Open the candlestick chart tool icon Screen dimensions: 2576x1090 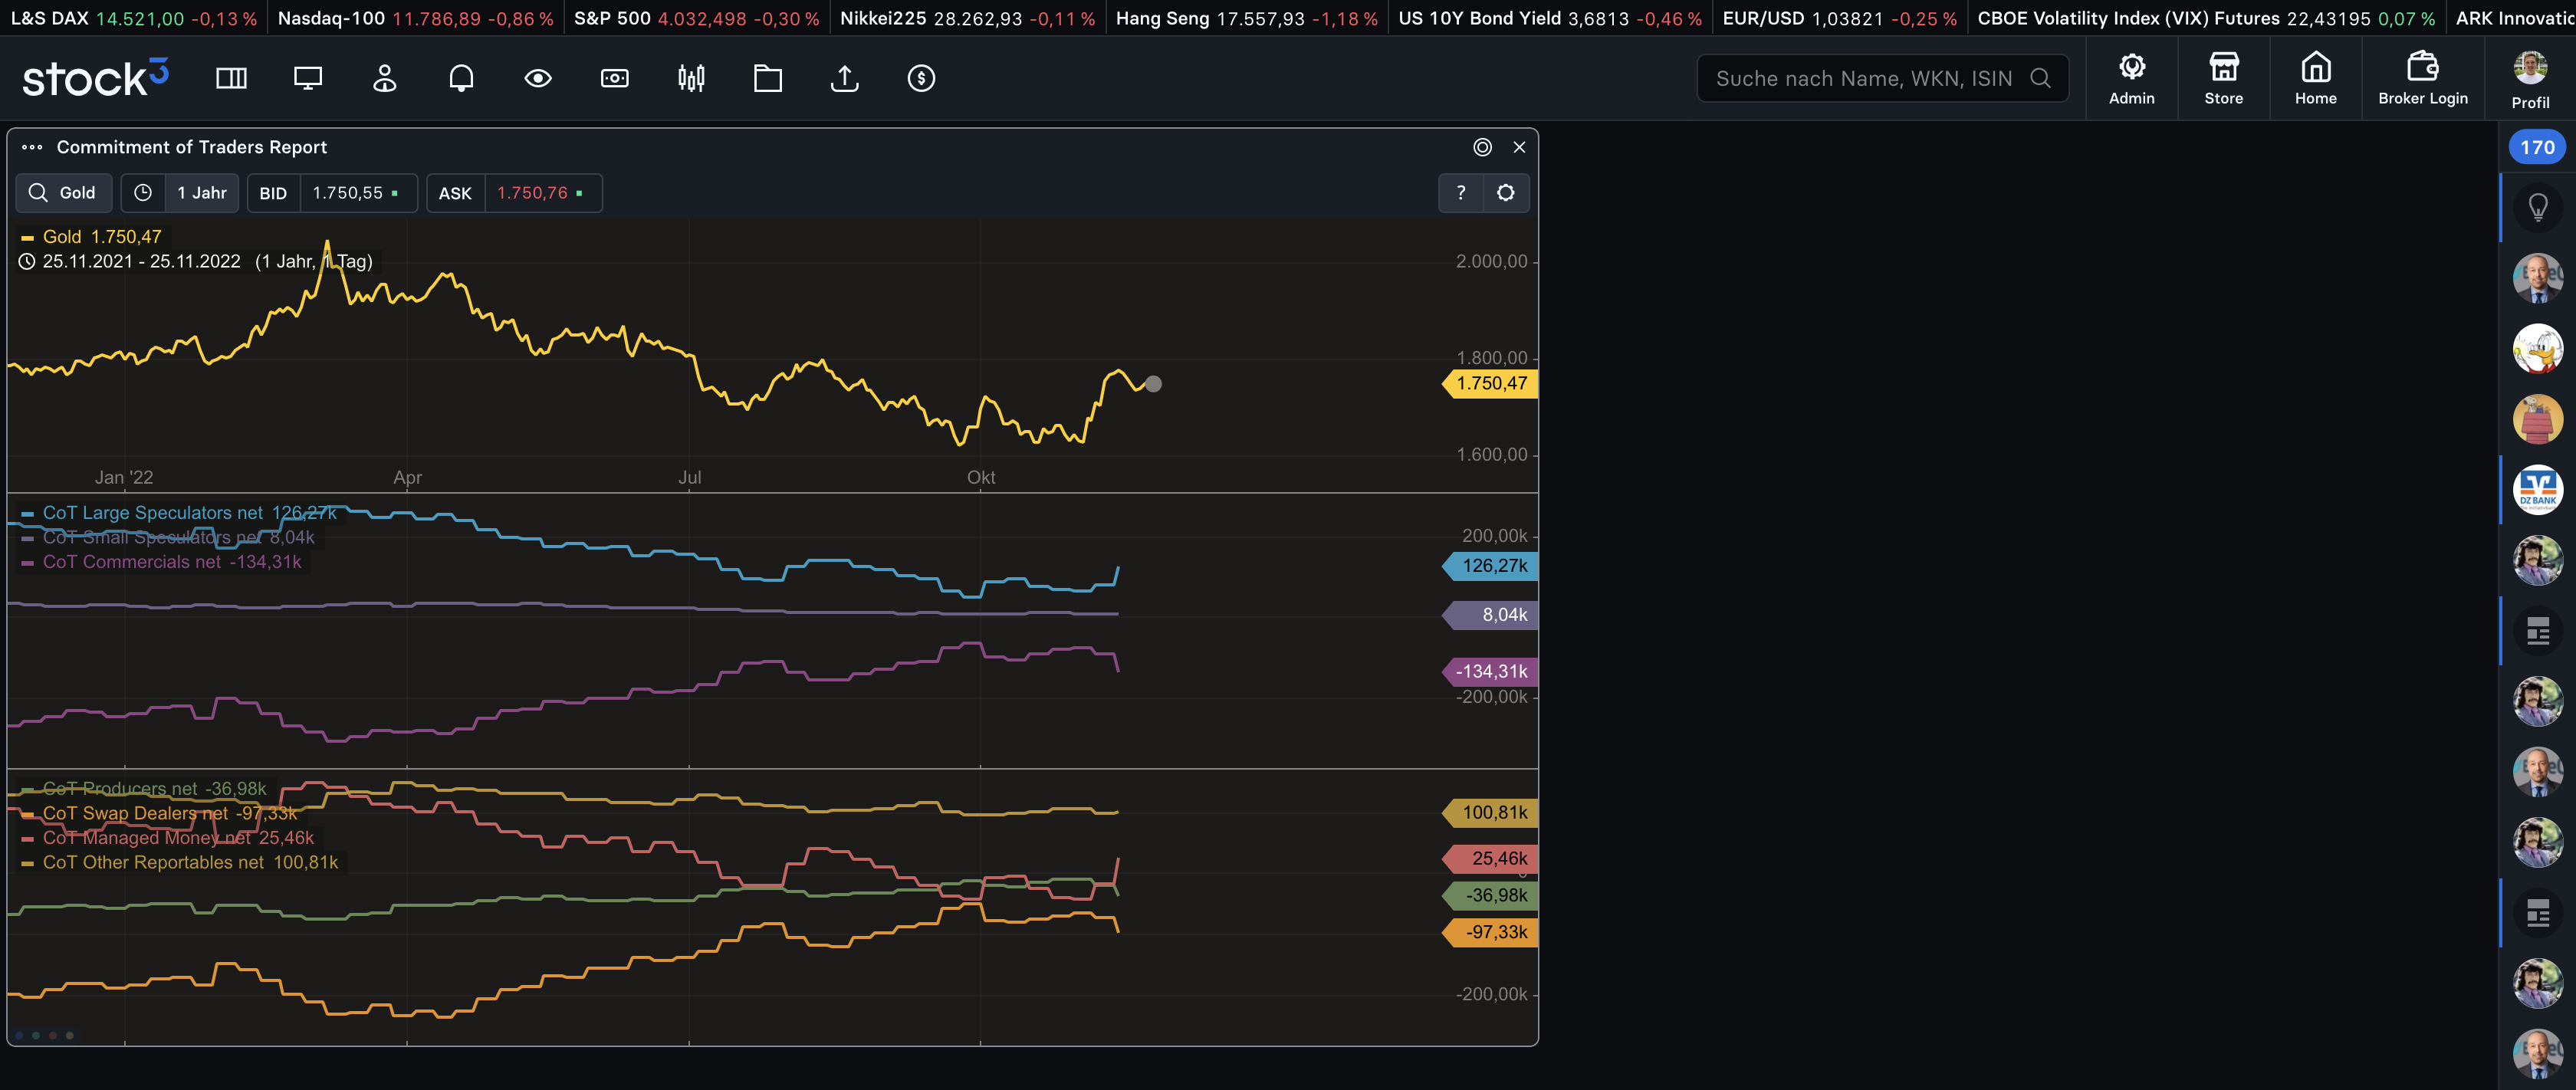click(x=691, y=78)
